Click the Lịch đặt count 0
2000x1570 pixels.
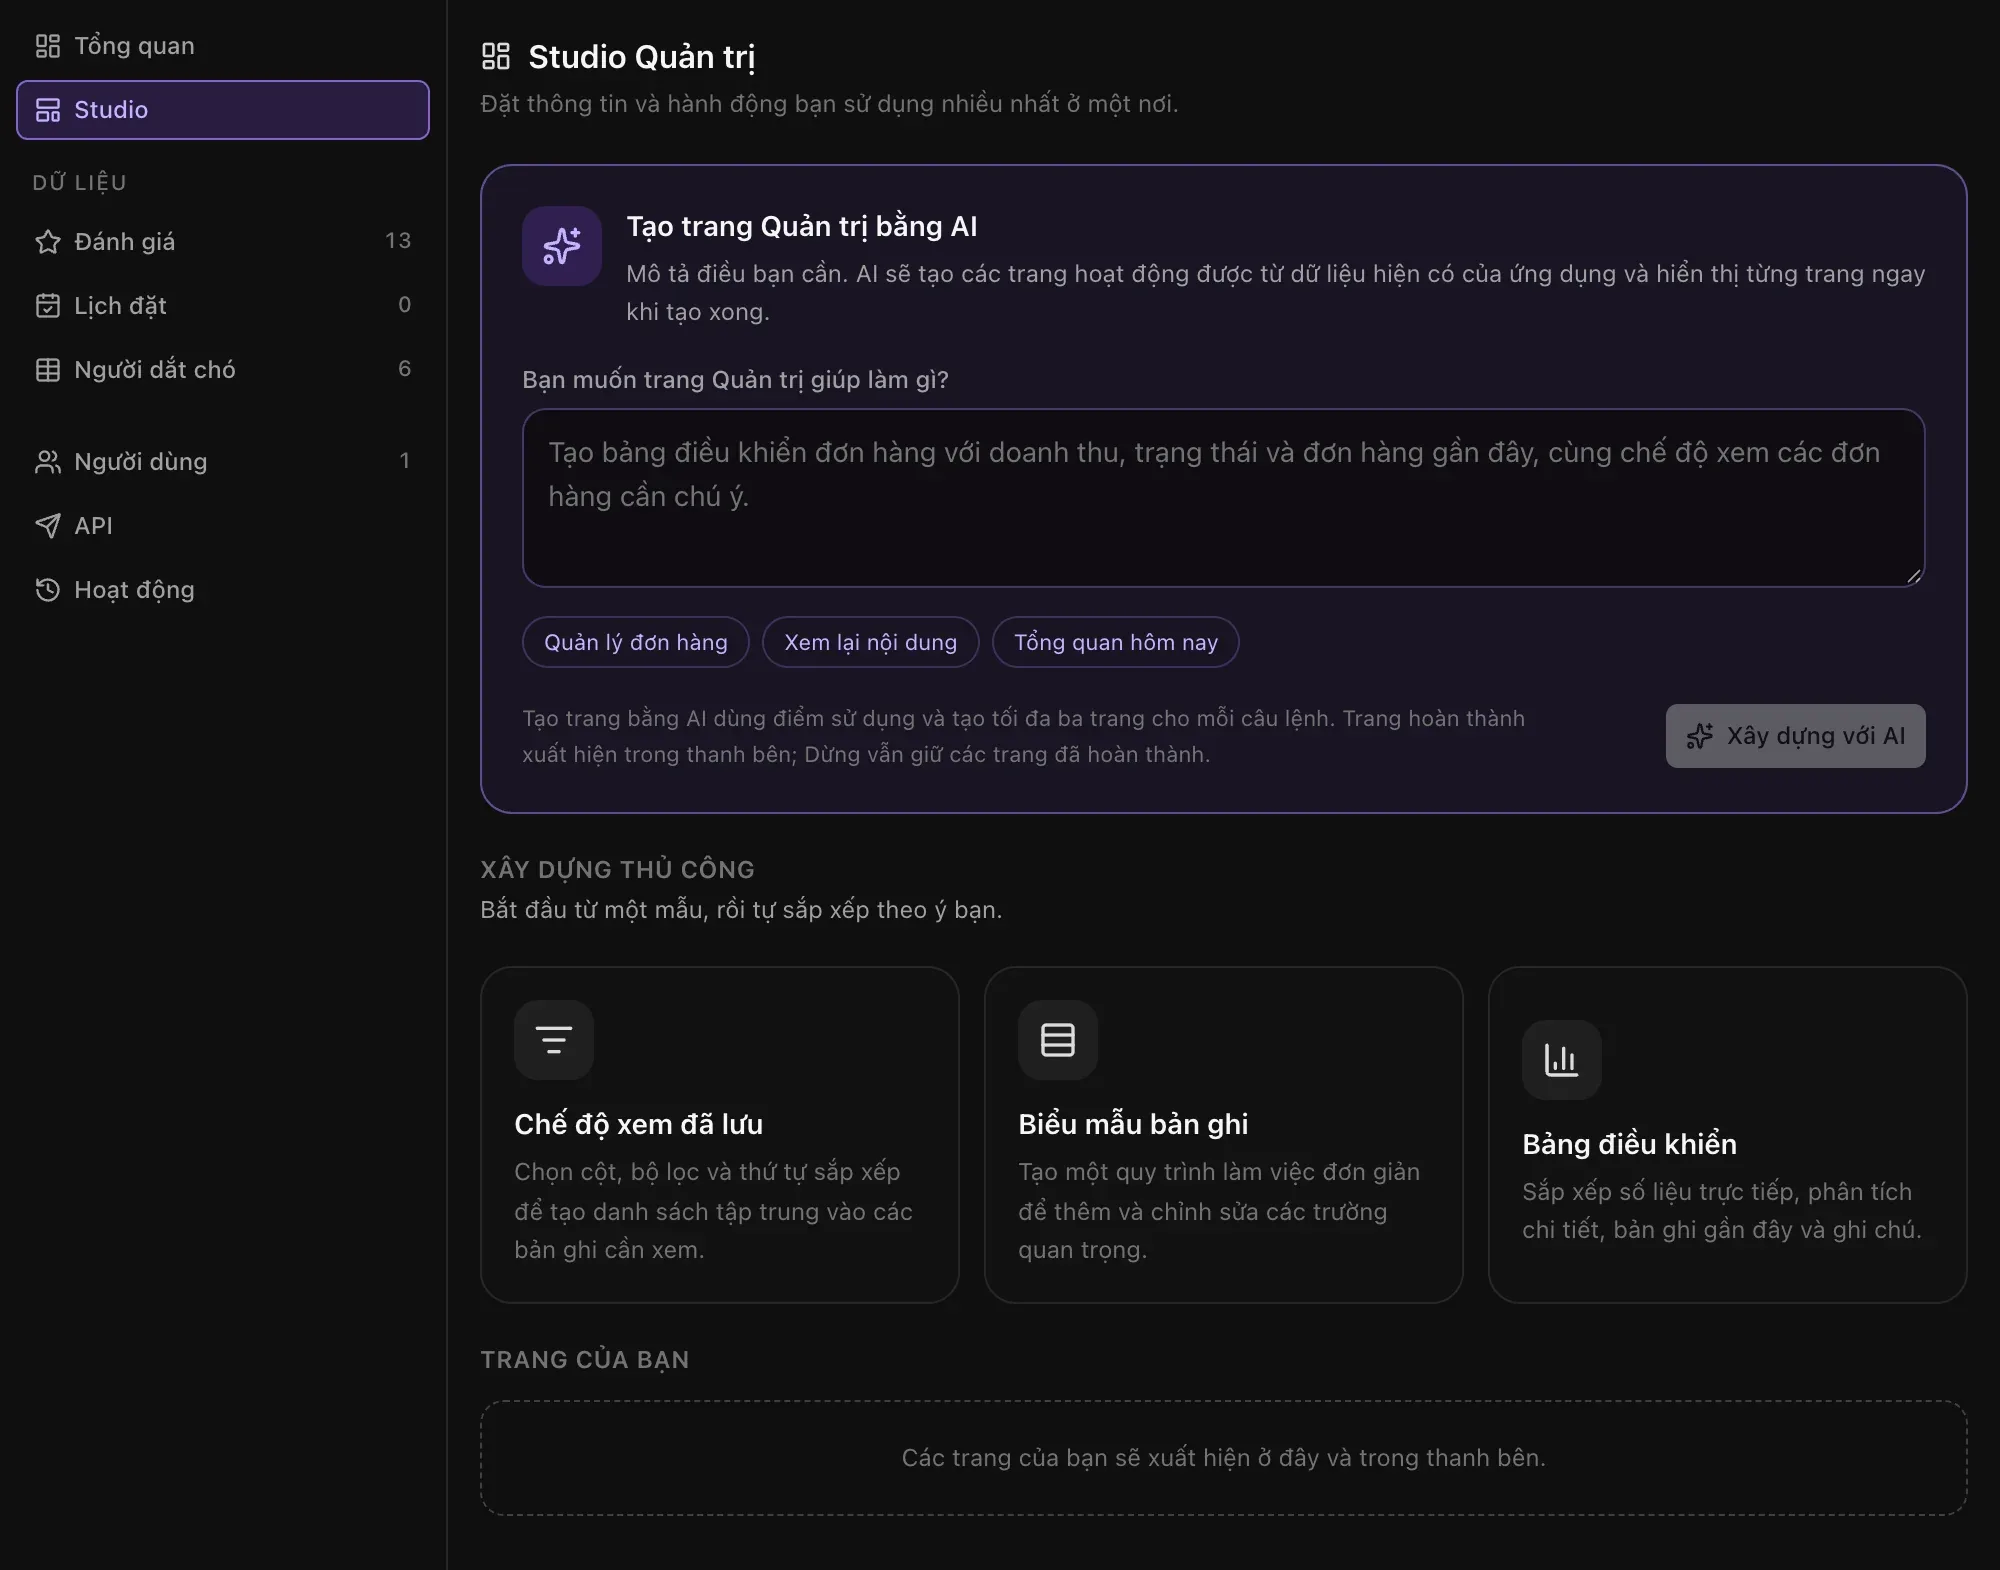point(404,305)
